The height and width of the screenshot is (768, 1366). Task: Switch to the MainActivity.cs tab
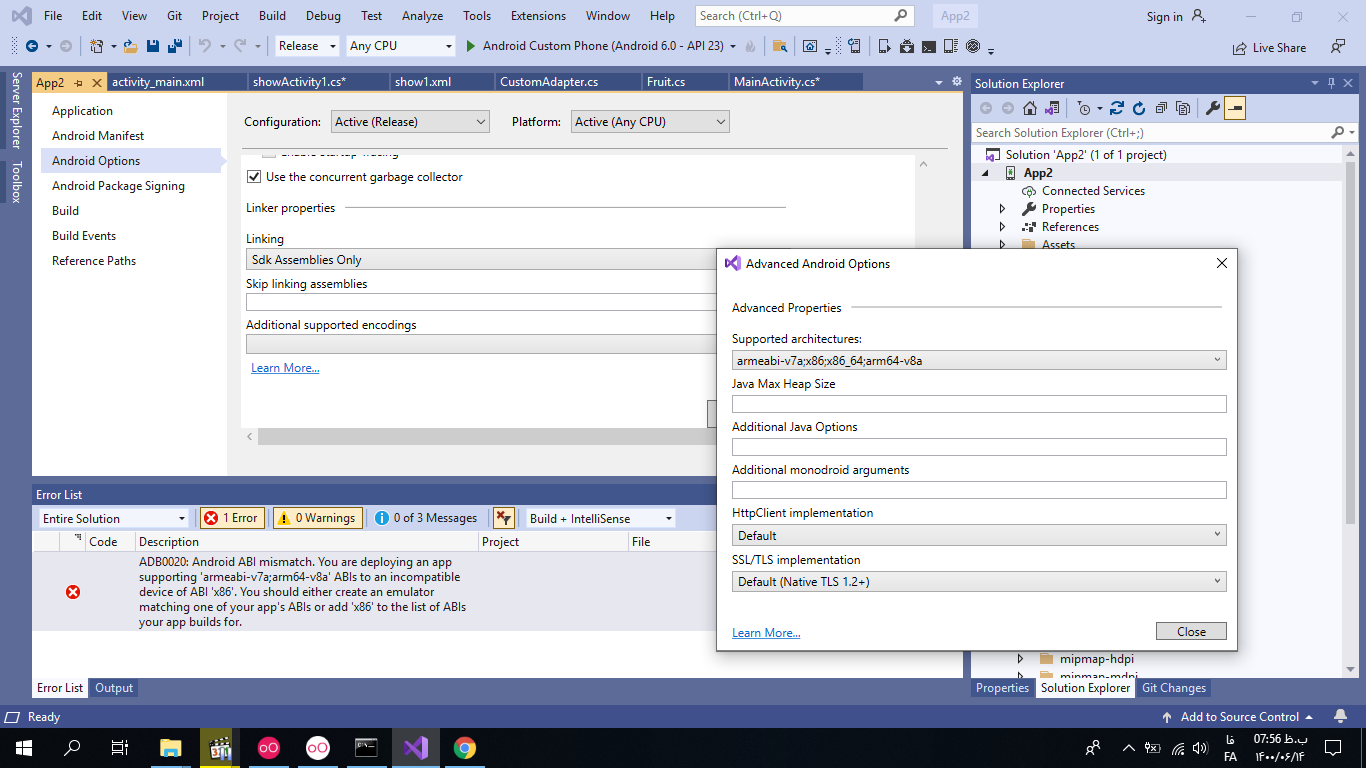coord(776,82)
